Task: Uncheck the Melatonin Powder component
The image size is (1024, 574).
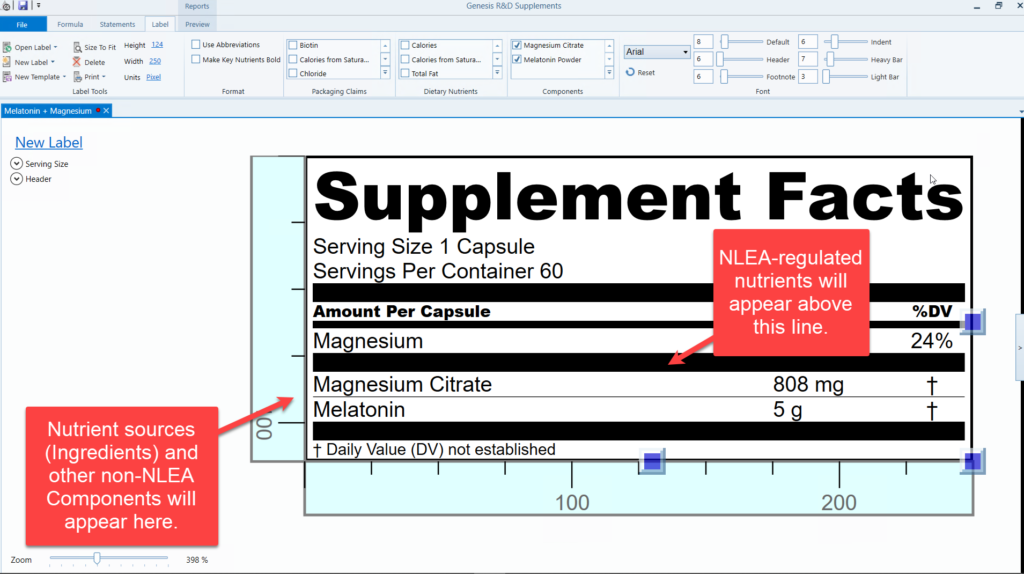Action: click(x=517, y=59)
